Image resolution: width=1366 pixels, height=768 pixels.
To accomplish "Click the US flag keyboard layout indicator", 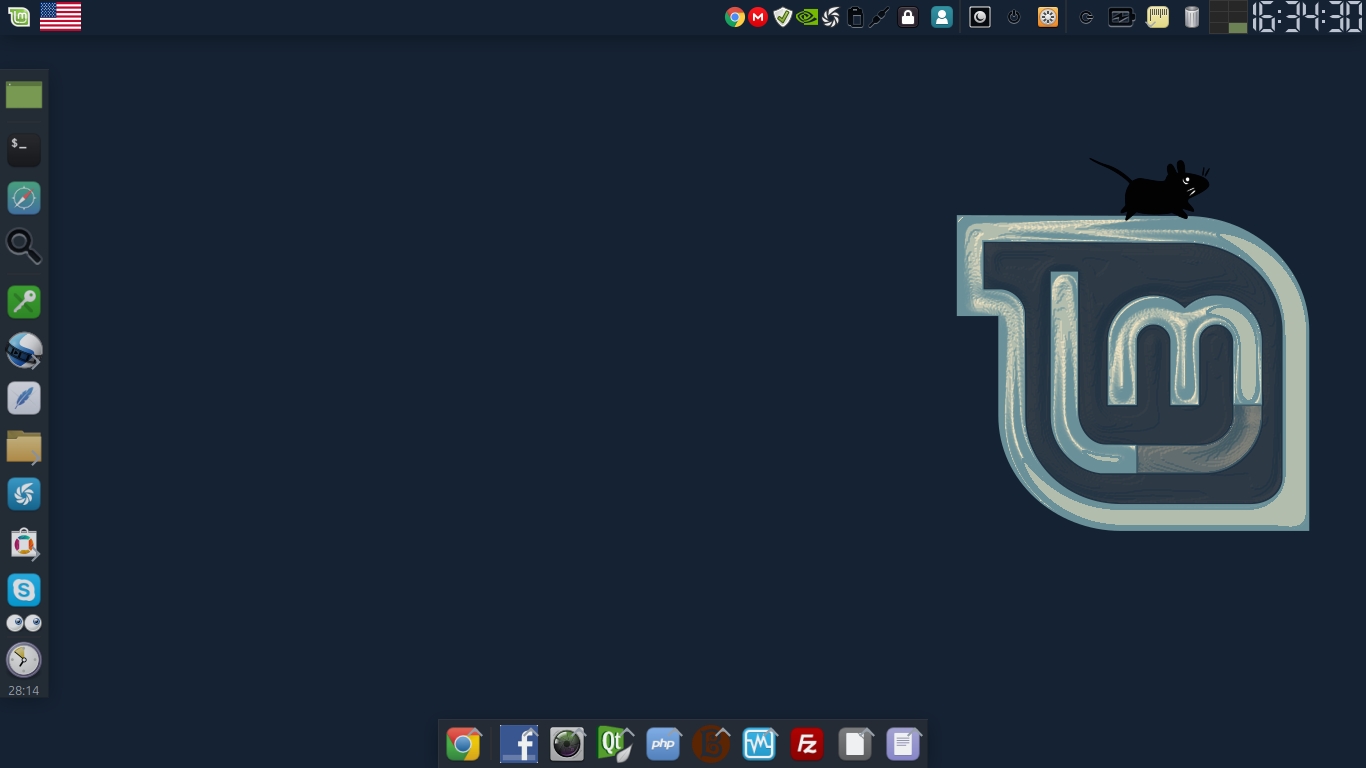I will (60, 17).
